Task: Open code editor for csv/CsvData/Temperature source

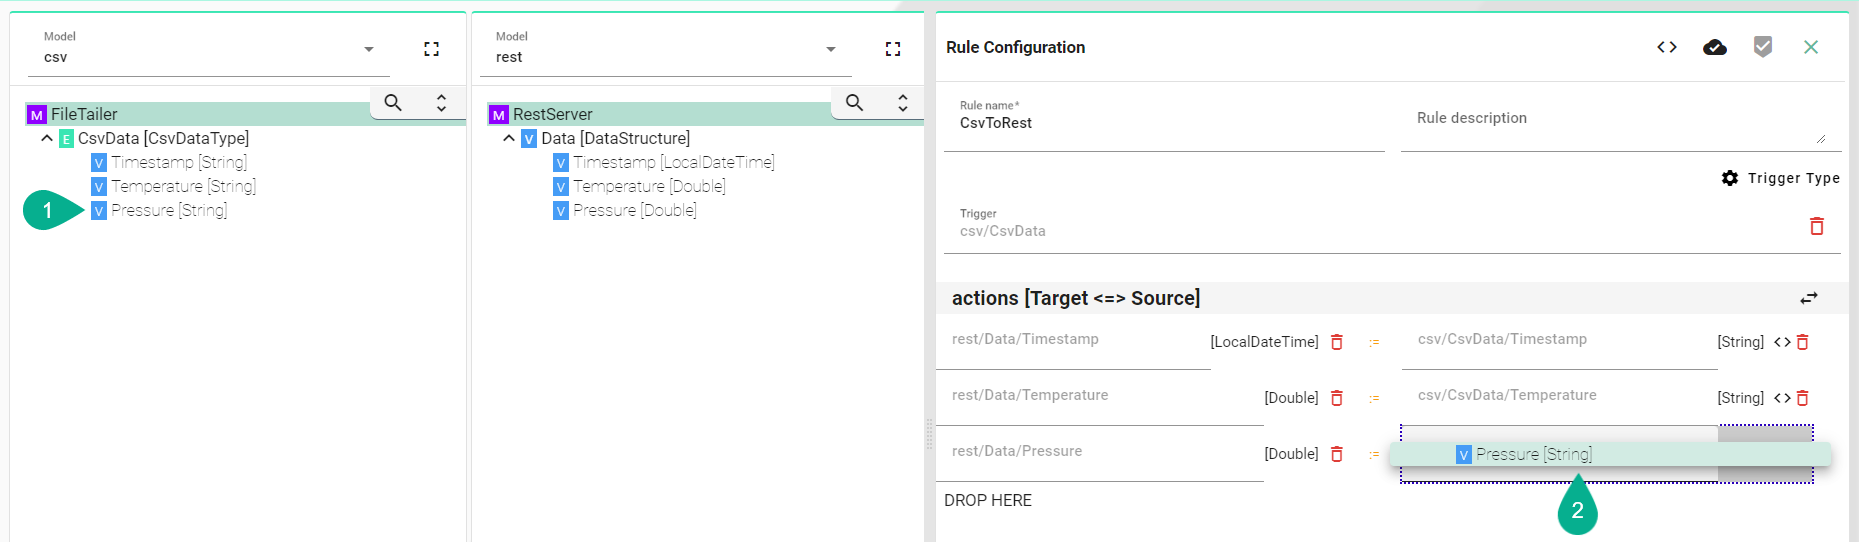Action: tap(1781, 398)
